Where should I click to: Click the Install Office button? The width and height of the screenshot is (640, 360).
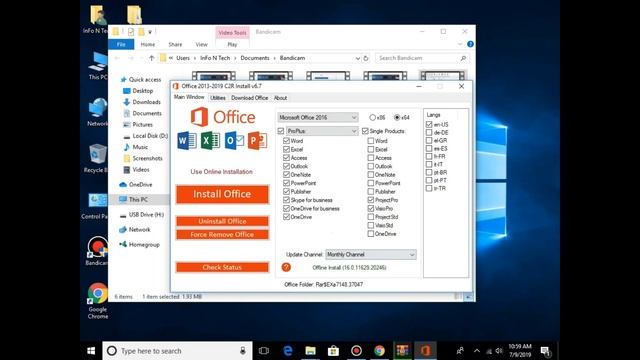point(222,194)
